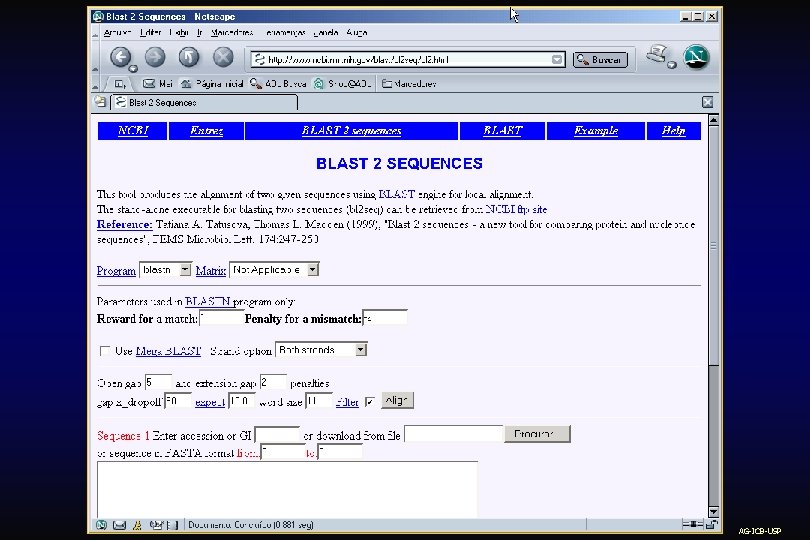Viewport: 810px width, 540px height.
Task: Follow the BLAST link in blue navigation bar
Action: click(502, 131)
